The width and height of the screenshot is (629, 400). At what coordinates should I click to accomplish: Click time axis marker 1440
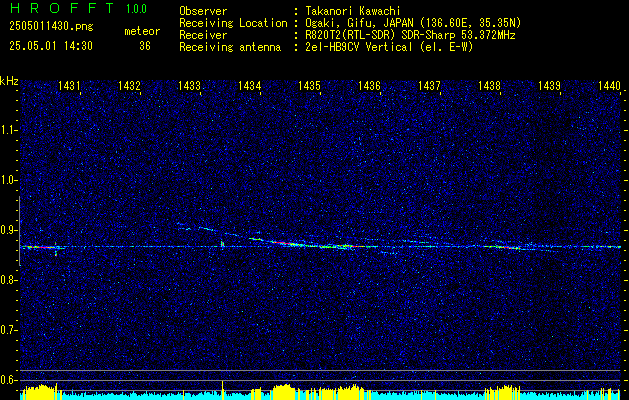609,85
